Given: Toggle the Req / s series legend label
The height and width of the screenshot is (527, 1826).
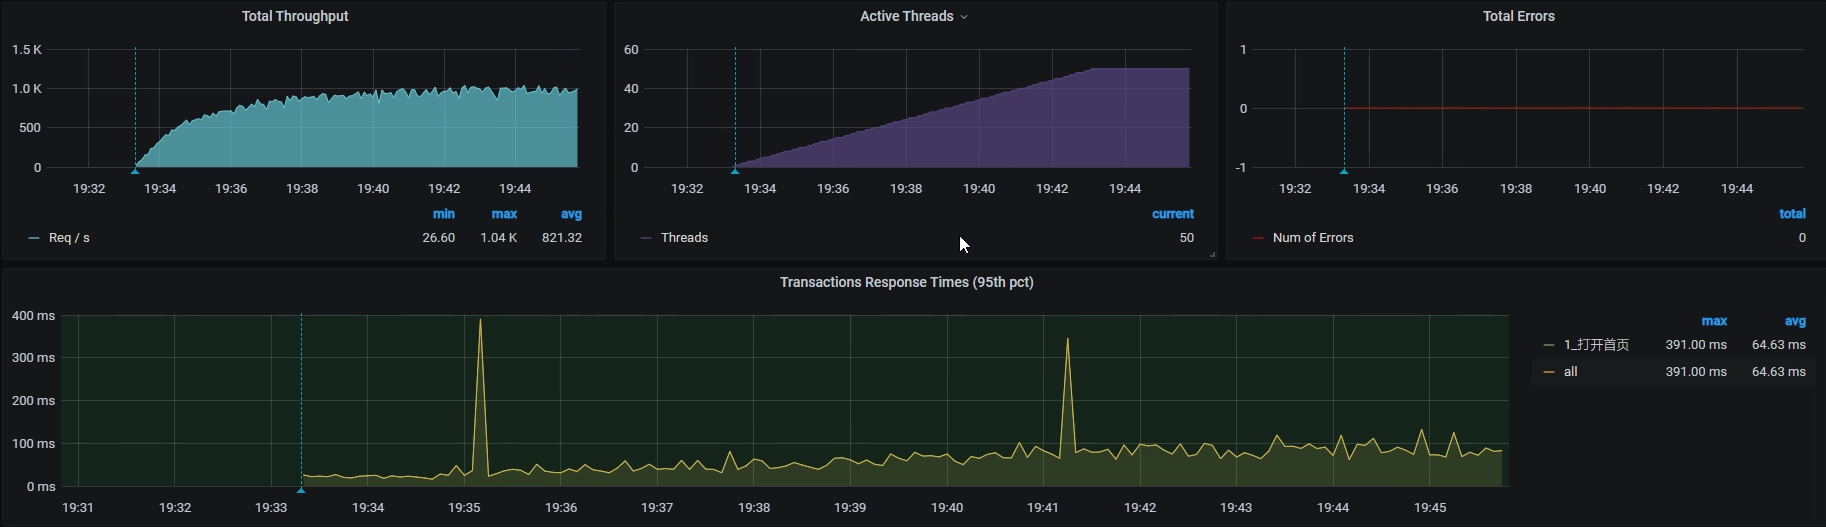Looking at the screenshot, I should (69, 238).
